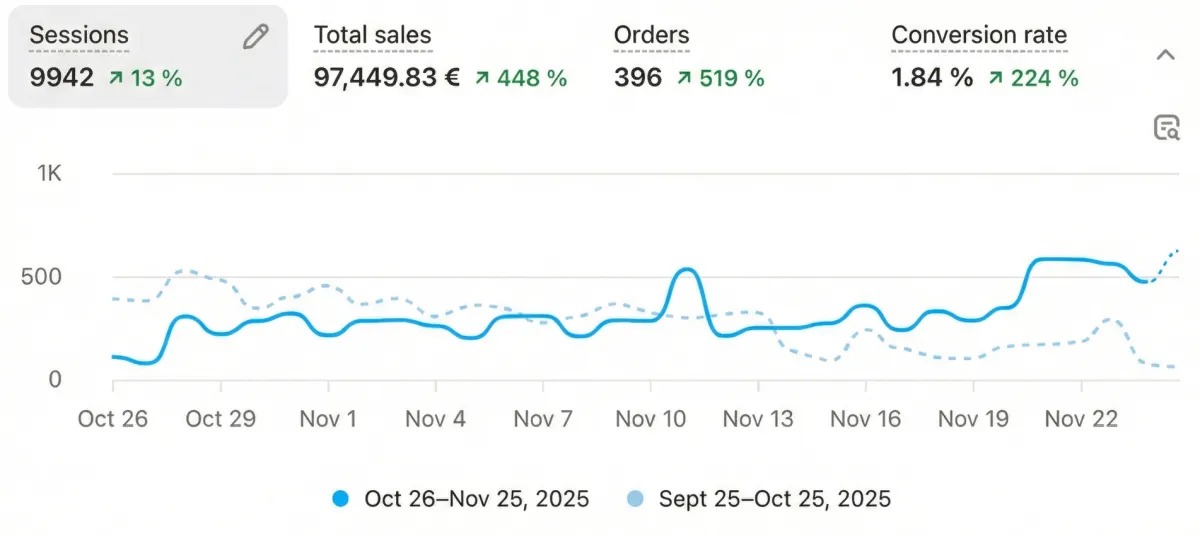Click the pencil edit icon on Sessions card
The width and height of the screenshot is (1200, 536).
coord(256,38)
